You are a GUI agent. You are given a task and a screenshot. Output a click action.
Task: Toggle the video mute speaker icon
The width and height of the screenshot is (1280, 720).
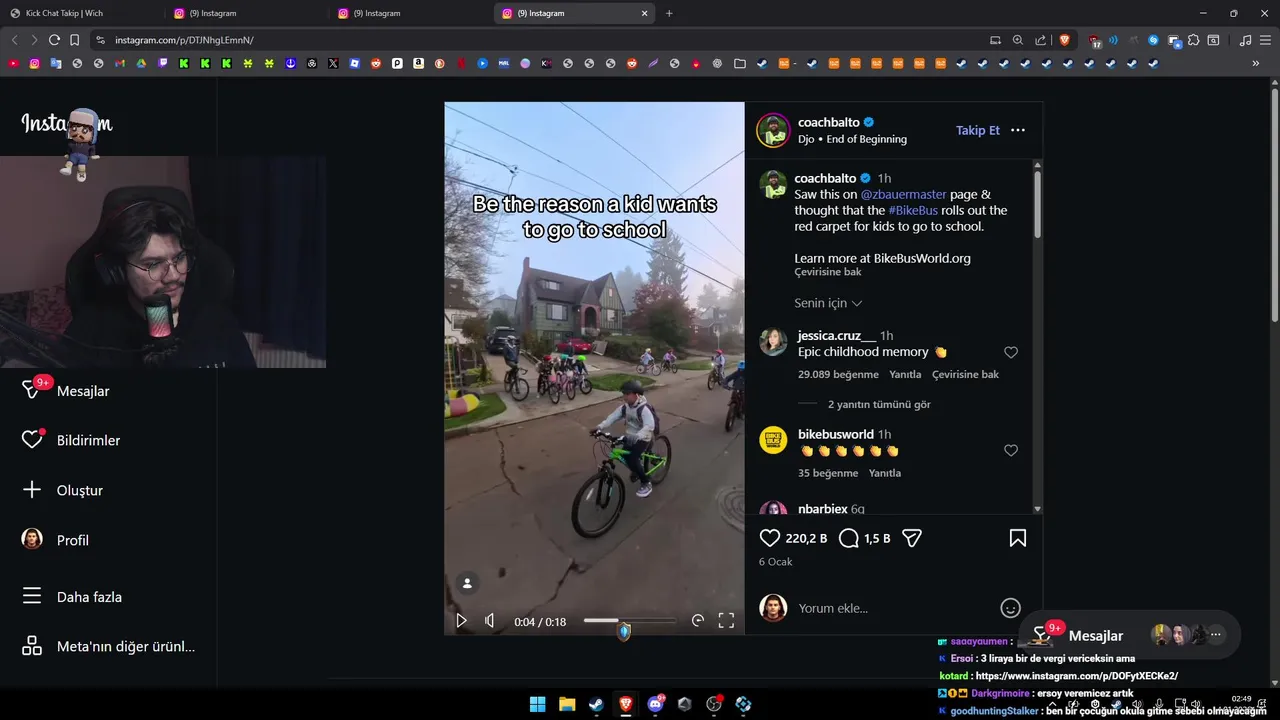tap(489, 621)
